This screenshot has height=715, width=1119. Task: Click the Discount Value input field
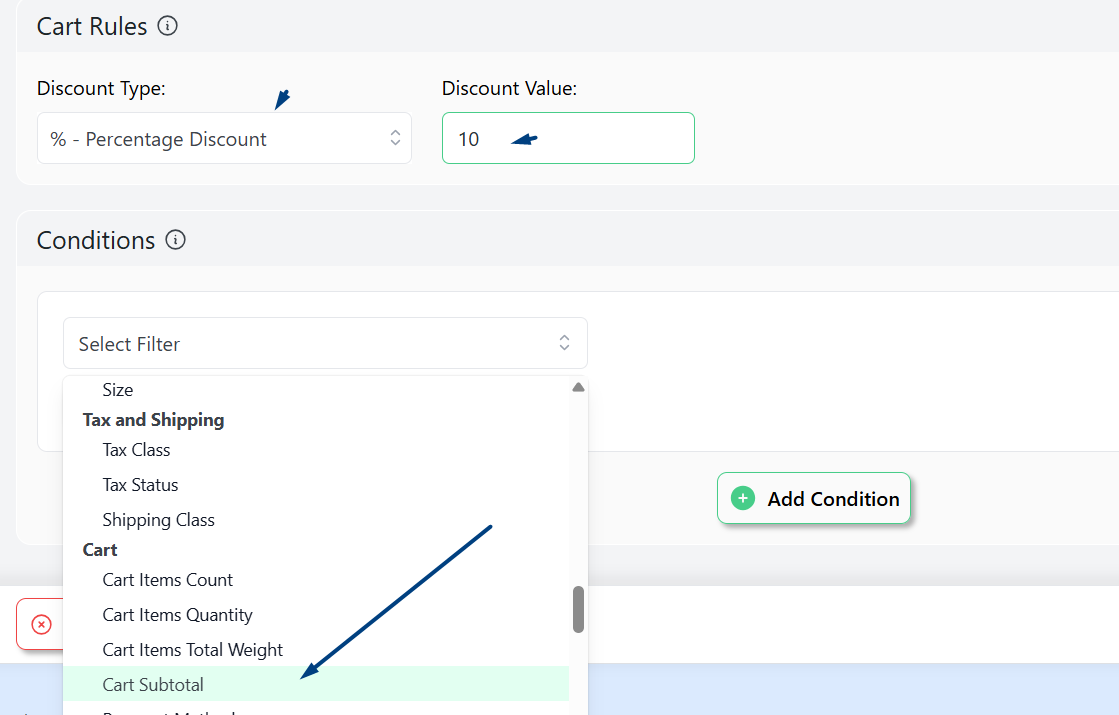pos(568,138)
